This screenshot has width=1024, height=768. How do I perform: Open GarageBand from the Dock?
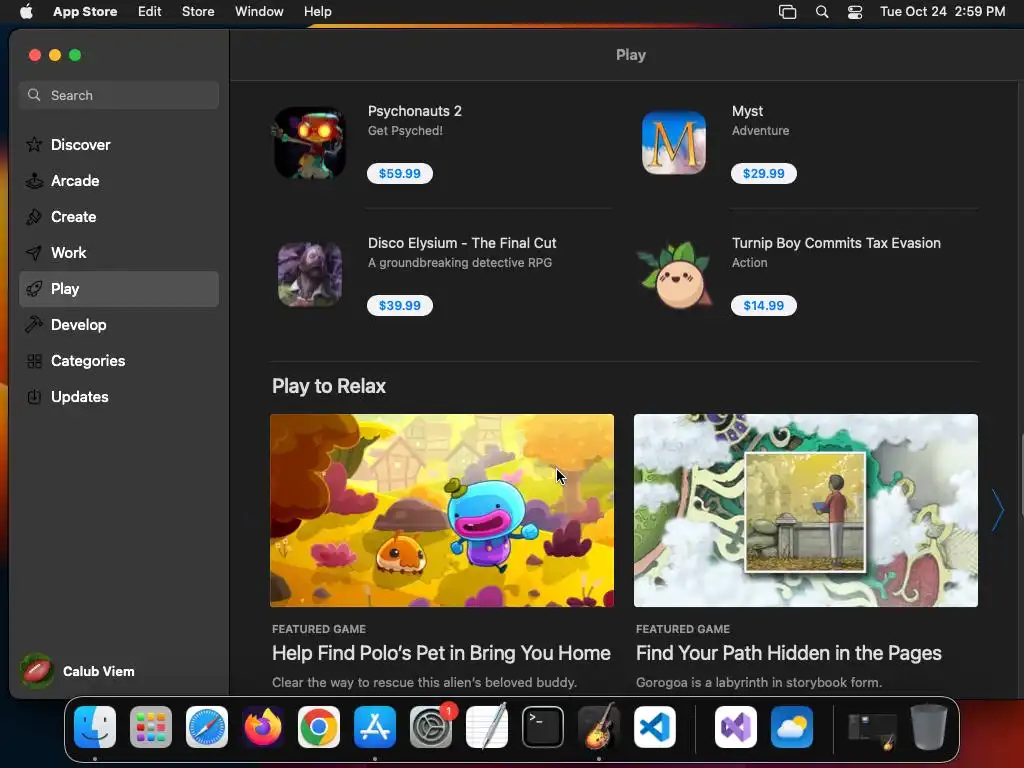point(599,727)
